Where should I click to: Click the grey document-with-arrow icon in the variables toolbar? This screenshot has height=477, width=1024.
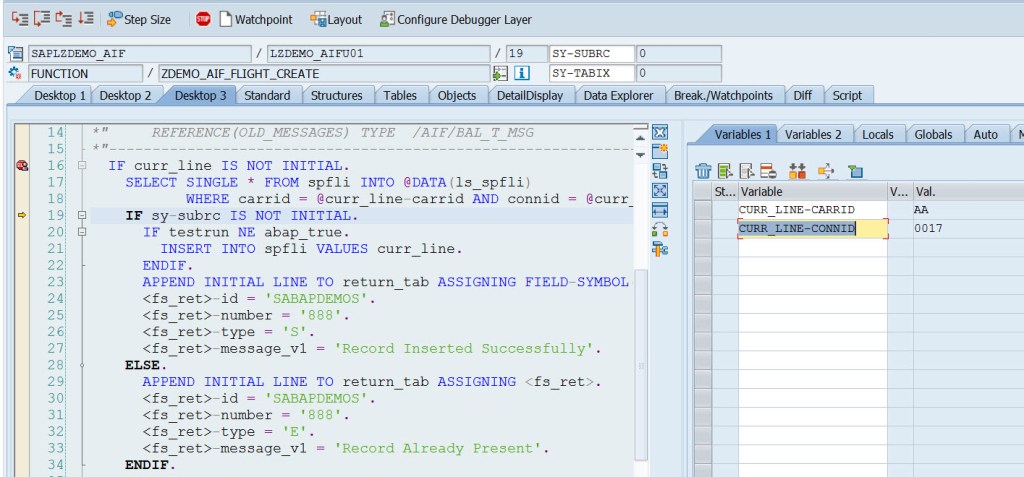click(747, 171)
